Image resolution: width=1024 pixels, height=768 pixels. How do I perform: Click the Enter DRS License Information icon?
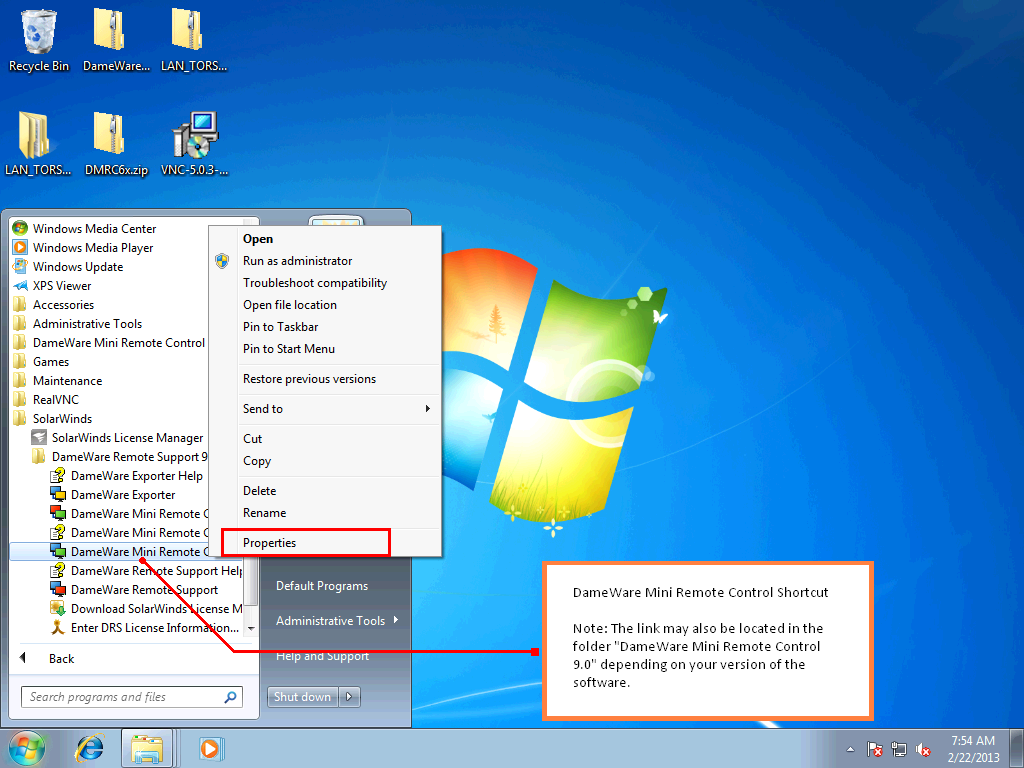point(58,627)
